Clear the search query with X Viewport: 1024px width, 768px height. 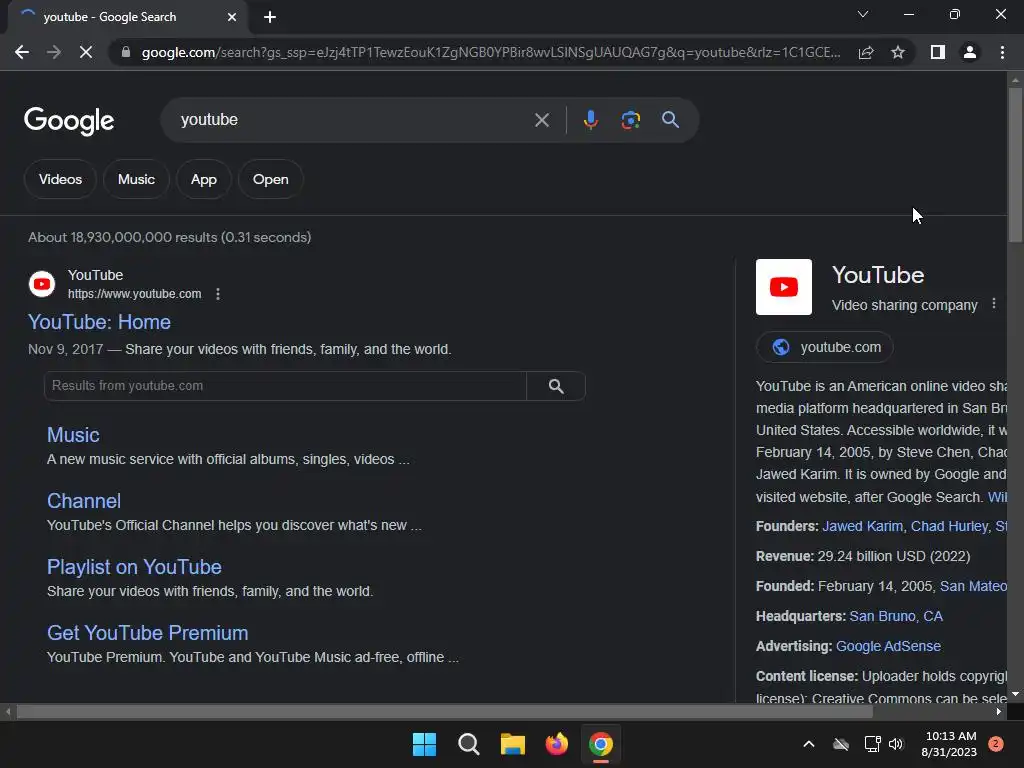click(x=541, y=120)
